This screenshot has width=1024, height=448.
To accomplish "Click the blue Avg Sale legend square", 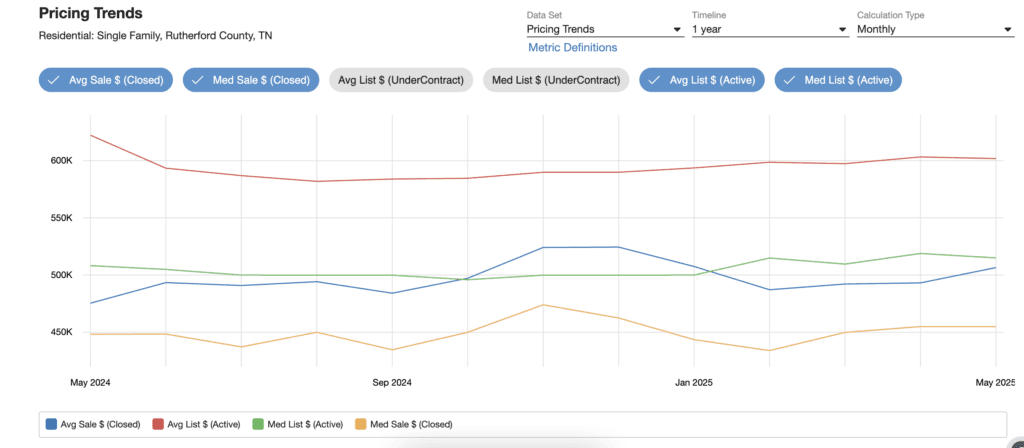I will (x=51, y=424).
